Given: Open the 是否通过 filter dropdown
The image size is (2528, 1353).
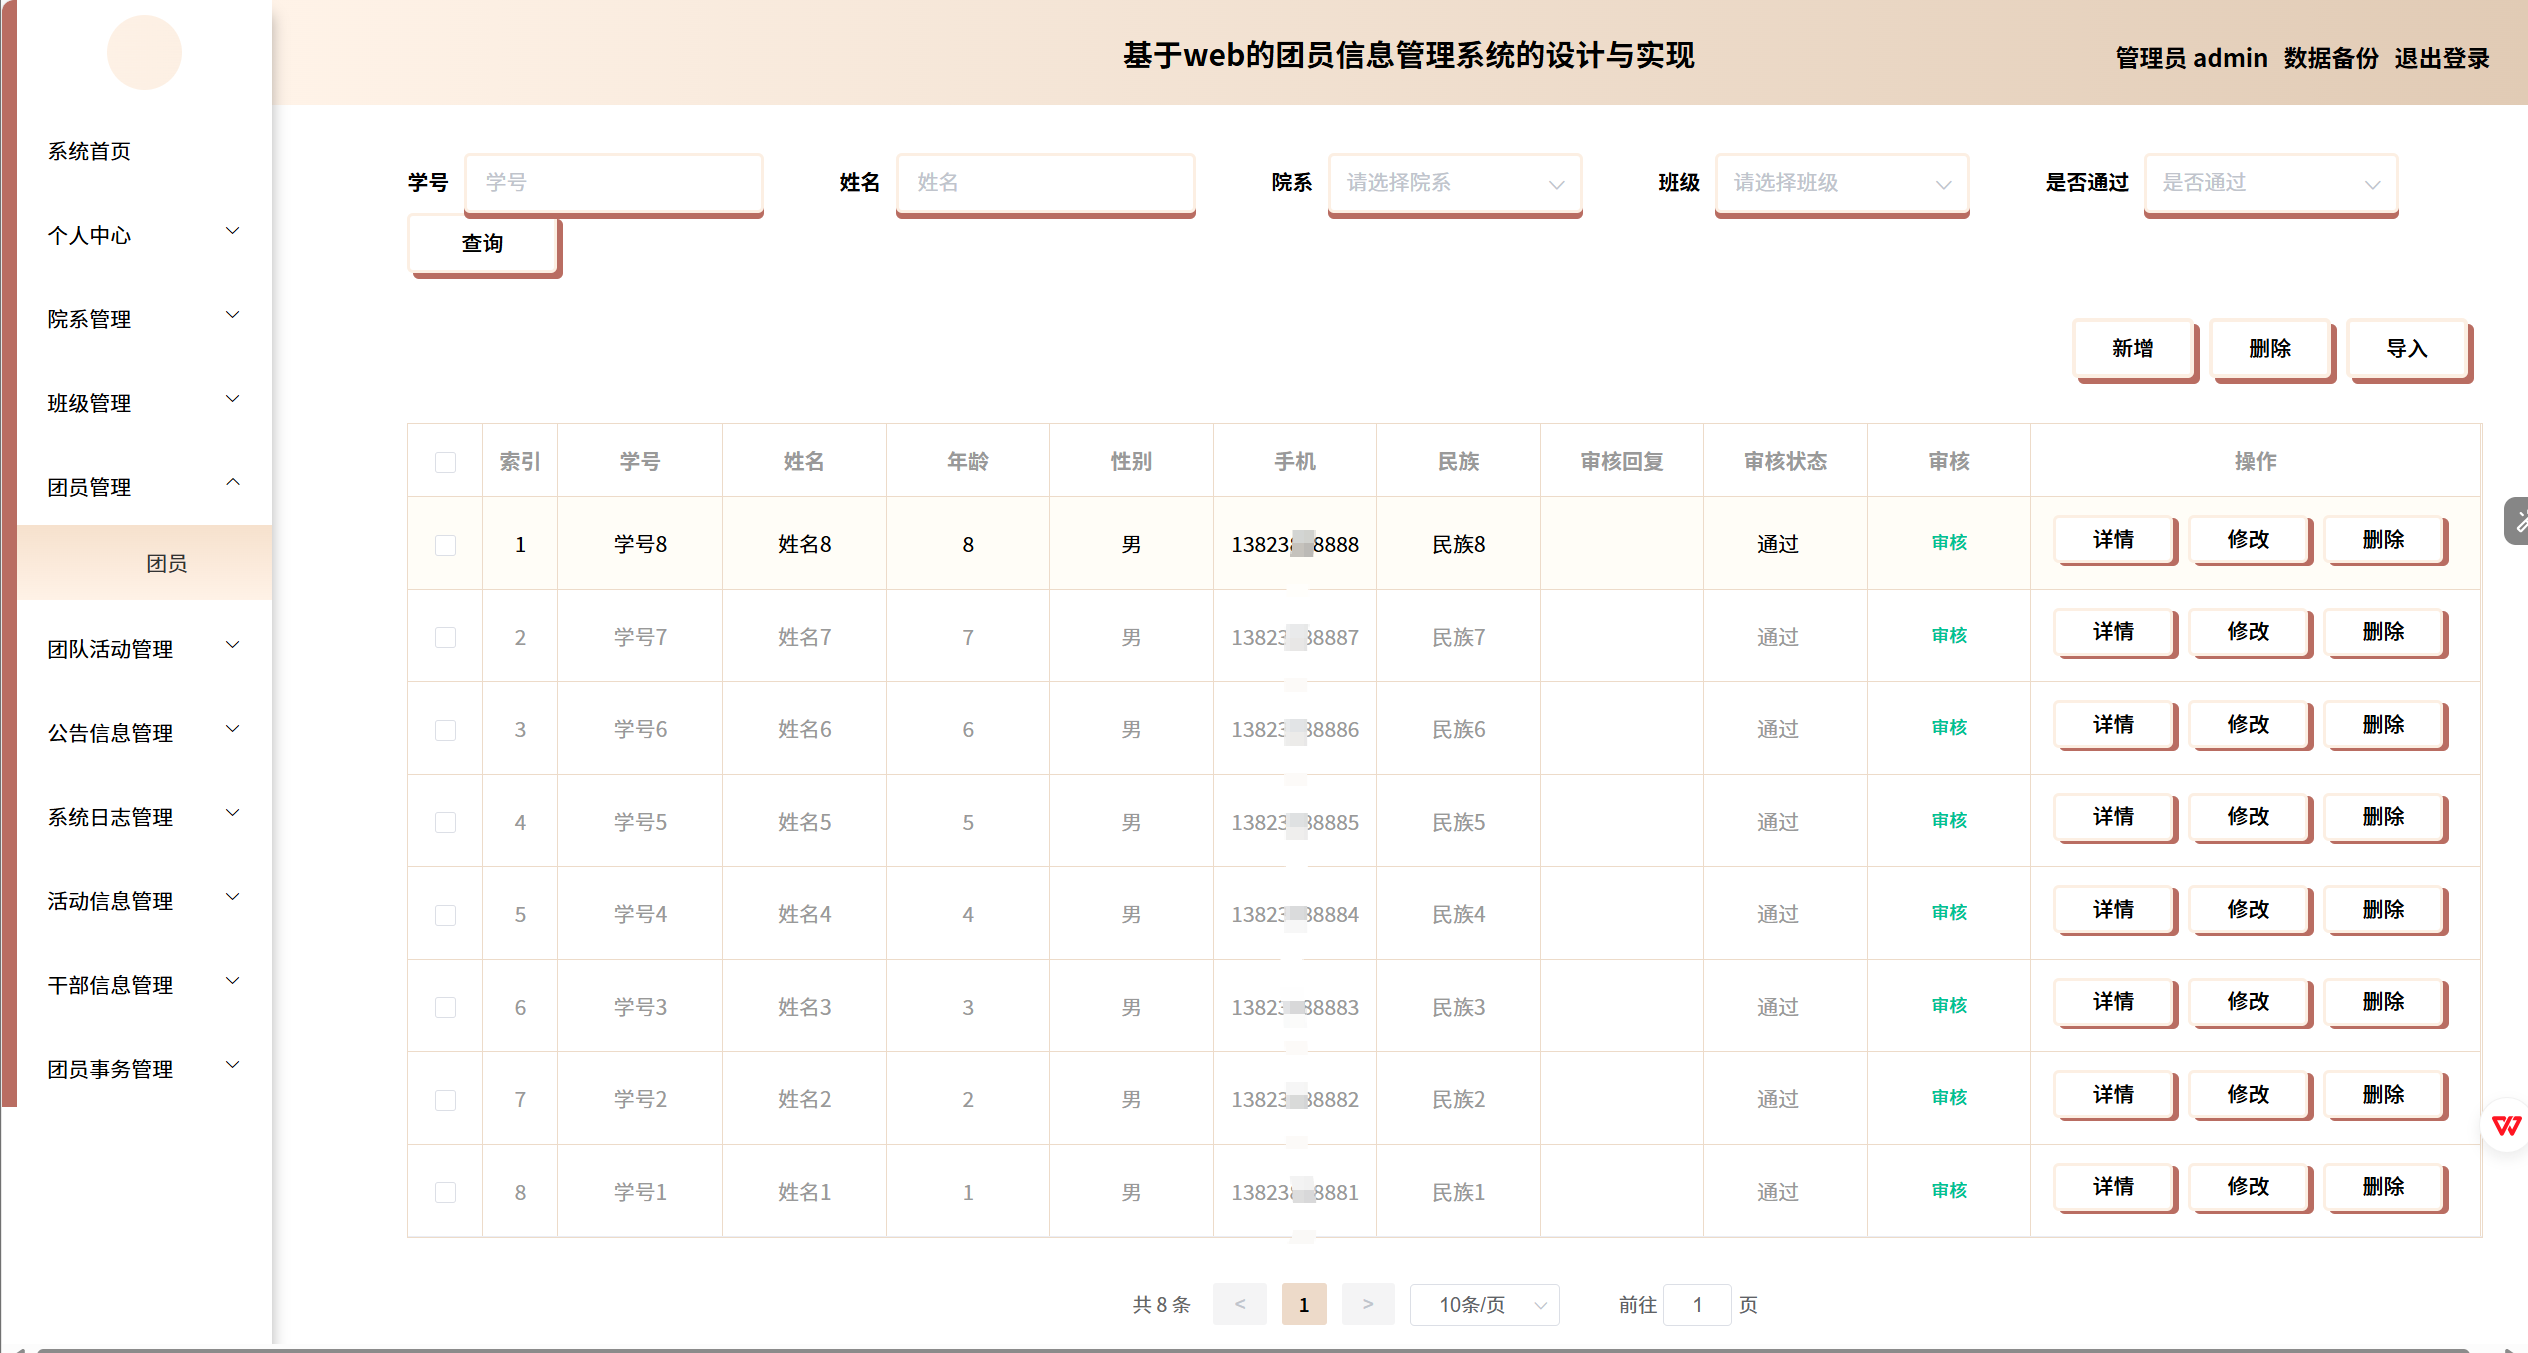Looking at the screenshot, I should (x=2270, y=183).
